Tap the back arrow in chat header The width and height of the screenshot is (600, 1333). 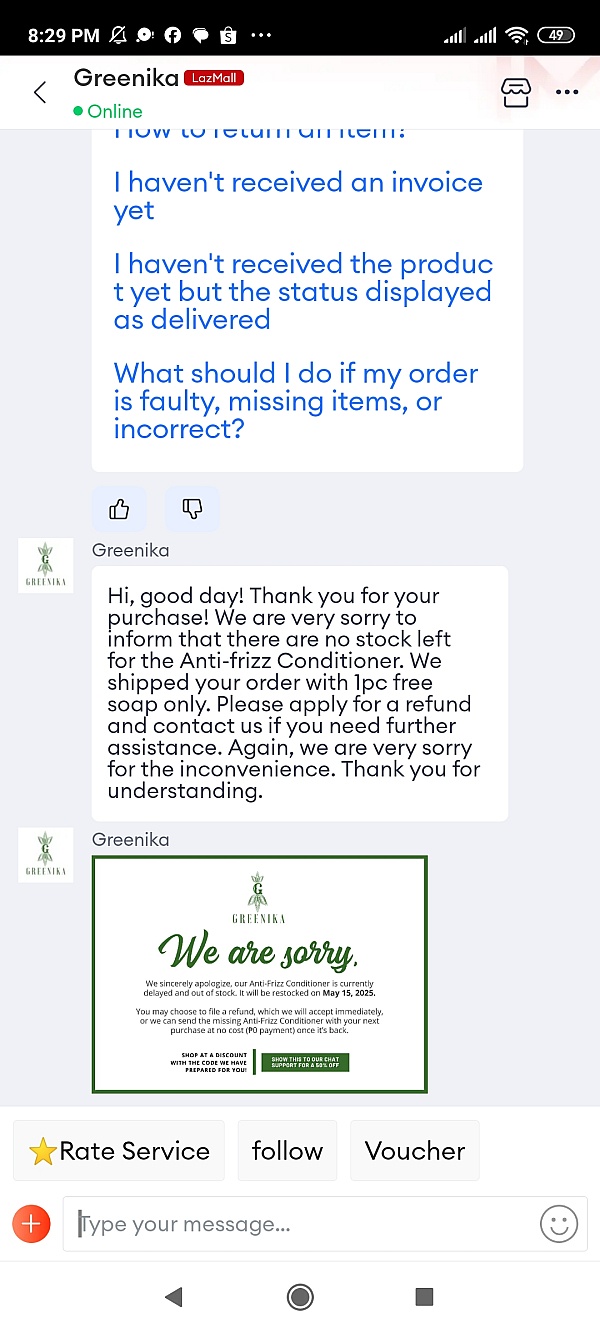[40, 93]
